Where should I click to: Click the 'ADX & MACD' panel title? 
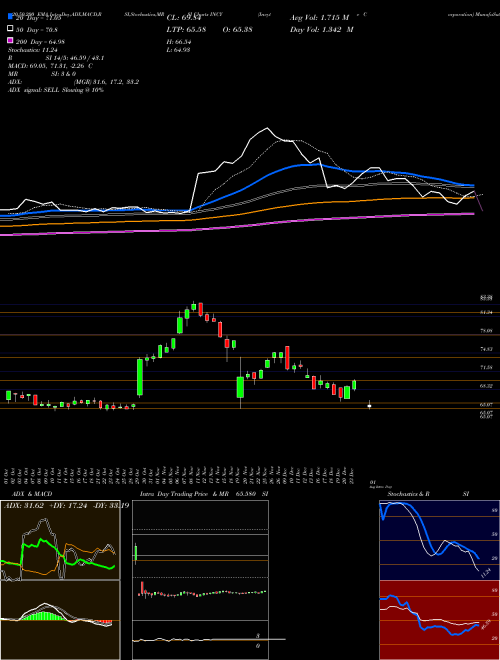tap(30, 494)
